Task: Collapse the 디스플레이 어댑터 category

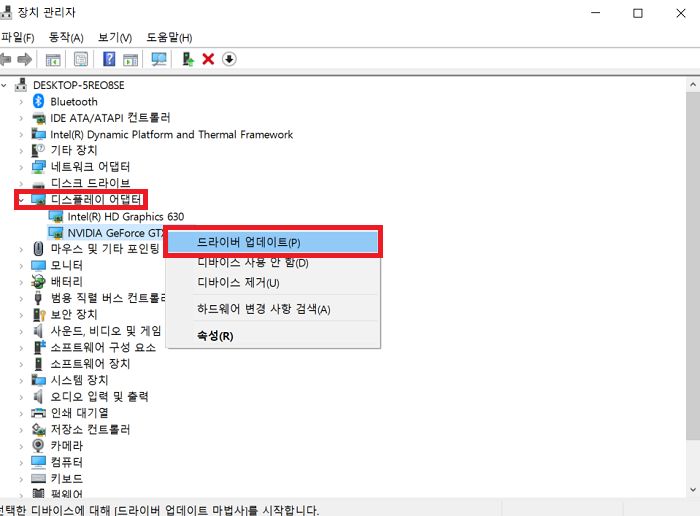Action: pyautogui.click(x=21, y=200)
